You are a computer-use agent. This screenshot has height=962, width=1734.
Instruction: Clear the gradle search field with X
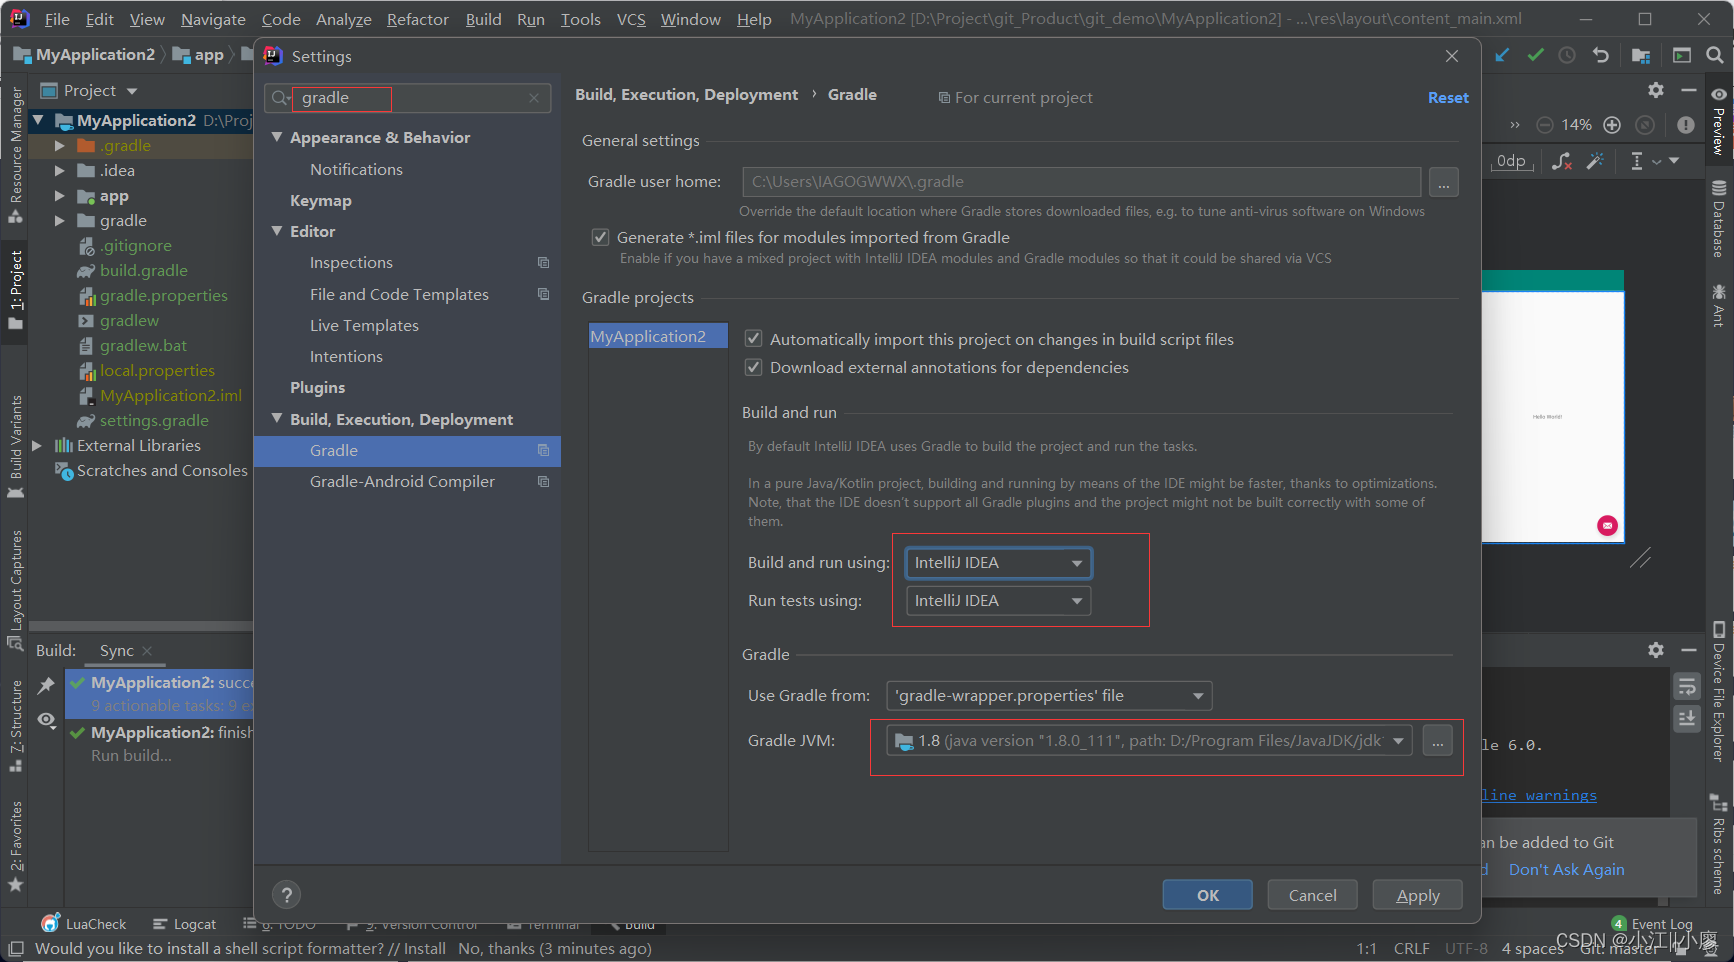click(x=534, y=98)
